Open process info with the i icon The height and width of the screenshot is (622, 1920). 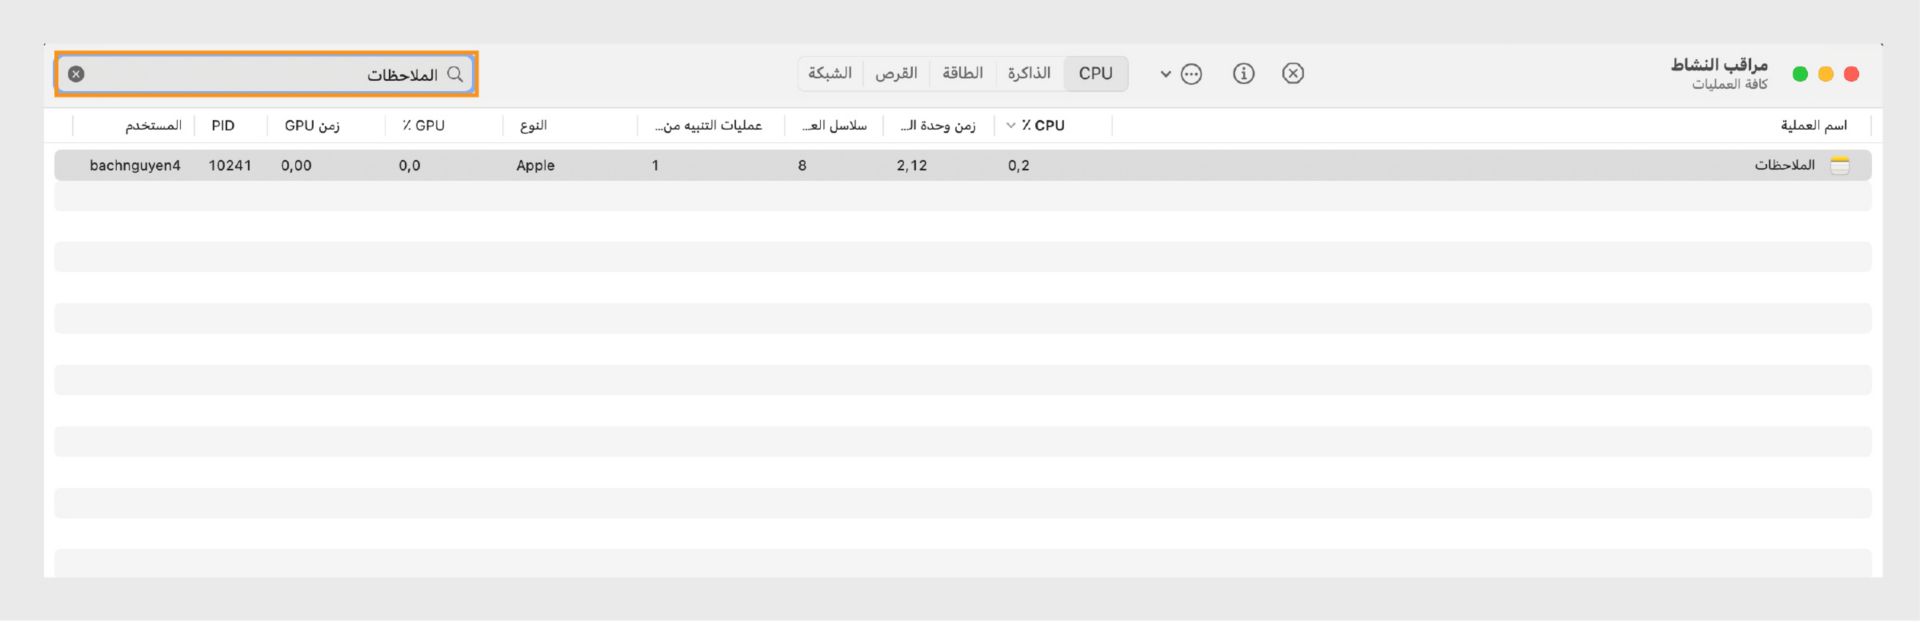[1243, 74]
